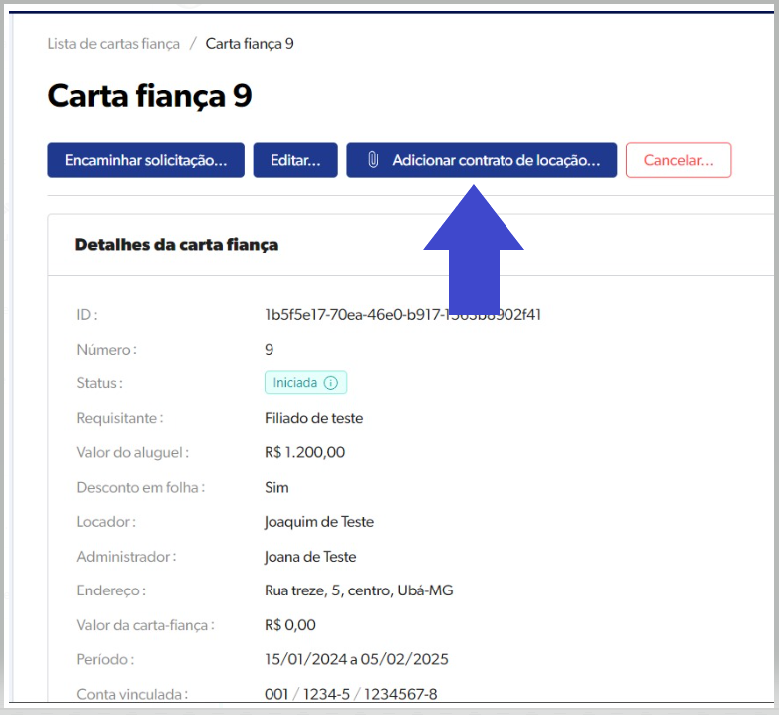Click the rent value R$ 1.200,00
Viewport: 779px width, 715px height.
coord(305,452)
